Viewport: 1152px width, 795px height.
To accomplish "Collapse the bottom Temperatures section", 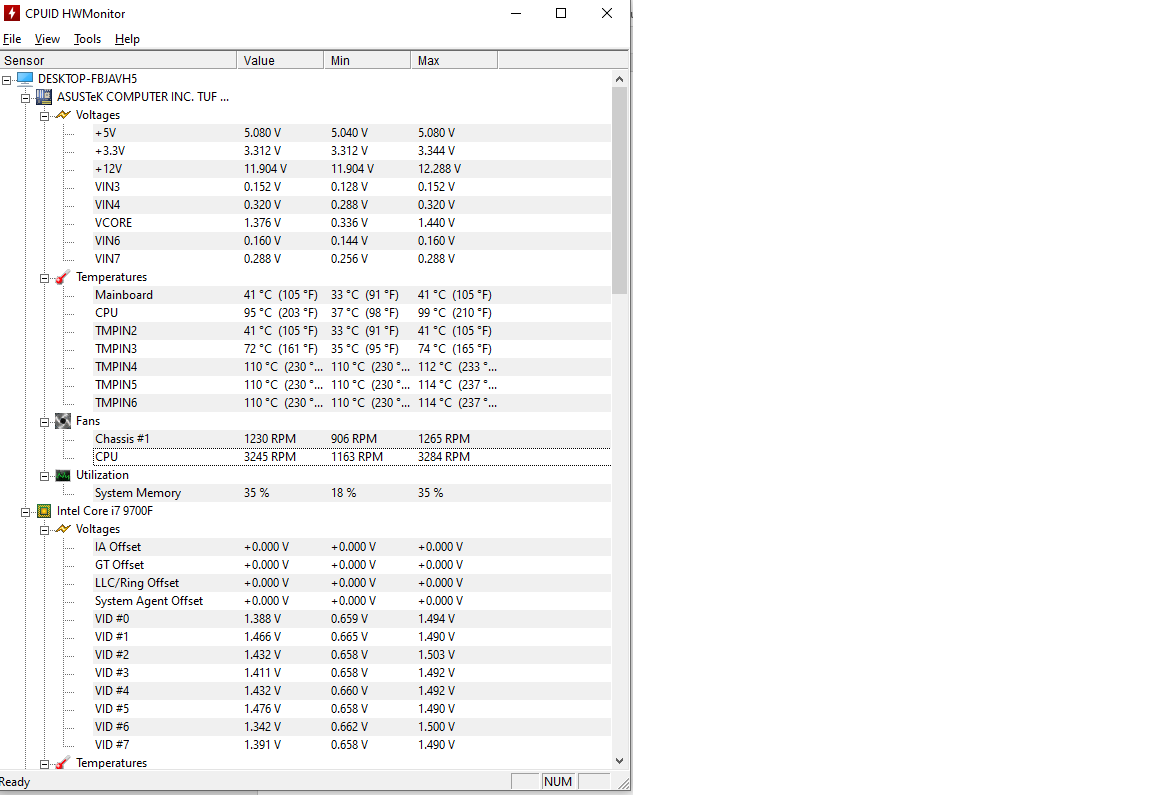I will pos(45,764).
